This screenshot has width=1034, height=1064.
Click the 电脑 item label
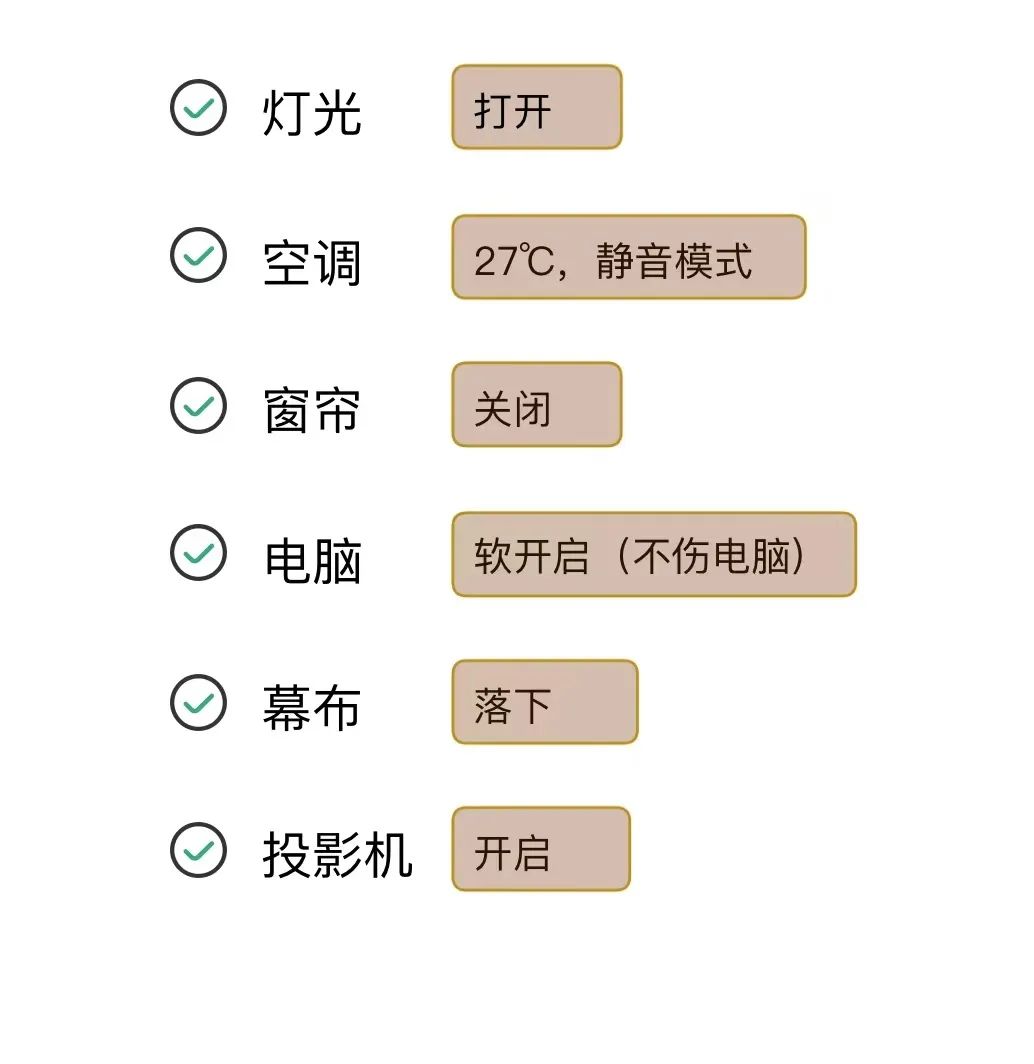[311, 560]
